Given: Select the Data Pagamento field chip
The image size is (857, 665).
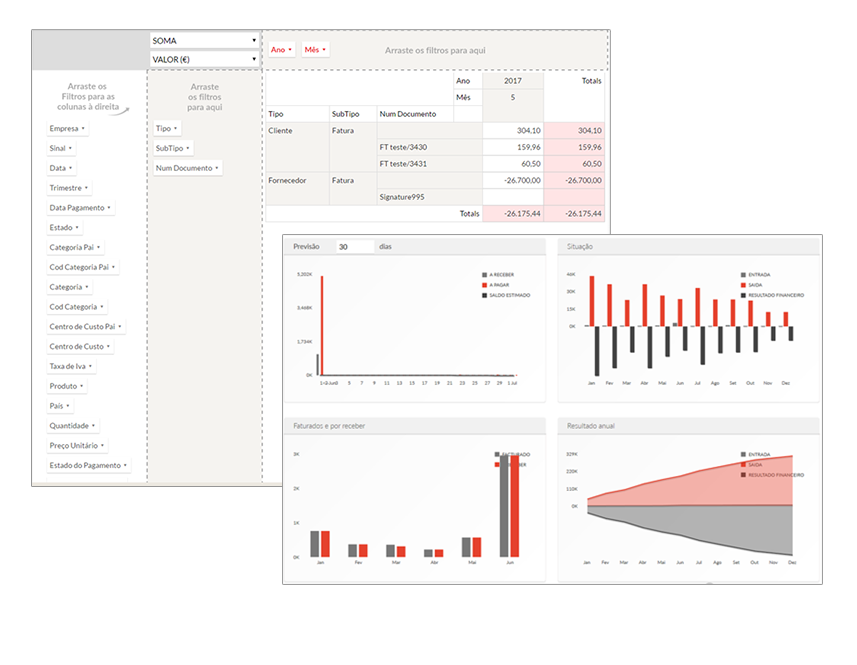Looking at the screenshot, I should pyautogui.click(x=80, y=208).
